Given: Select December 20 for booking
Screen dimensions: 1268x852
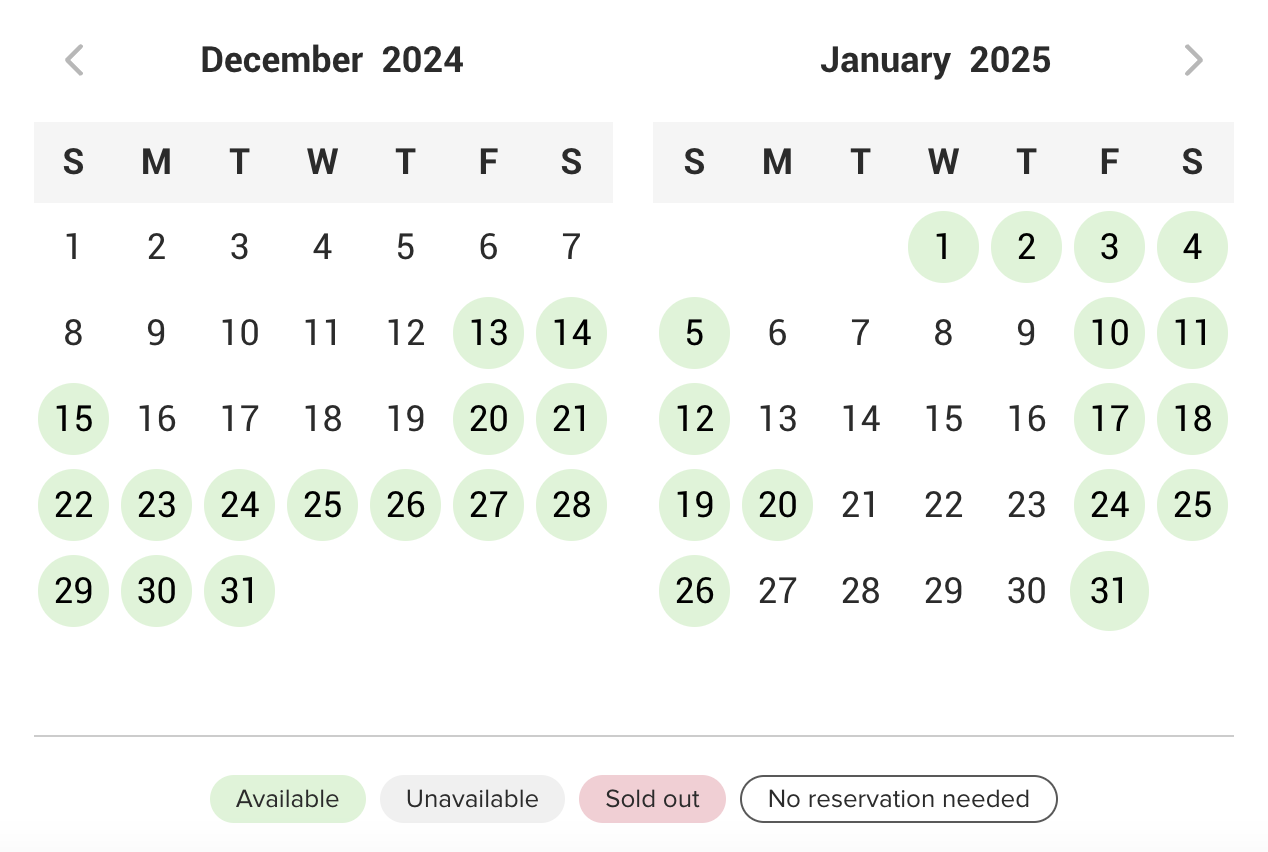Looking at the screenshot, I should coord(488,419).
